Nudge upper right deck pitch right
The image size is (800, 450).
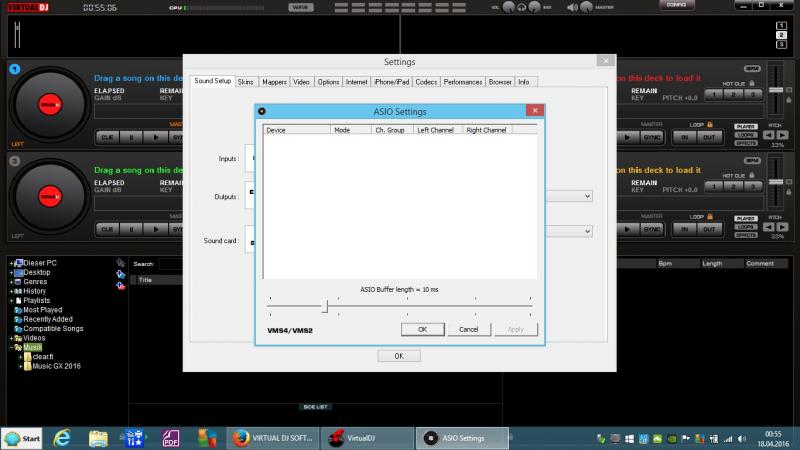point(783,135)
